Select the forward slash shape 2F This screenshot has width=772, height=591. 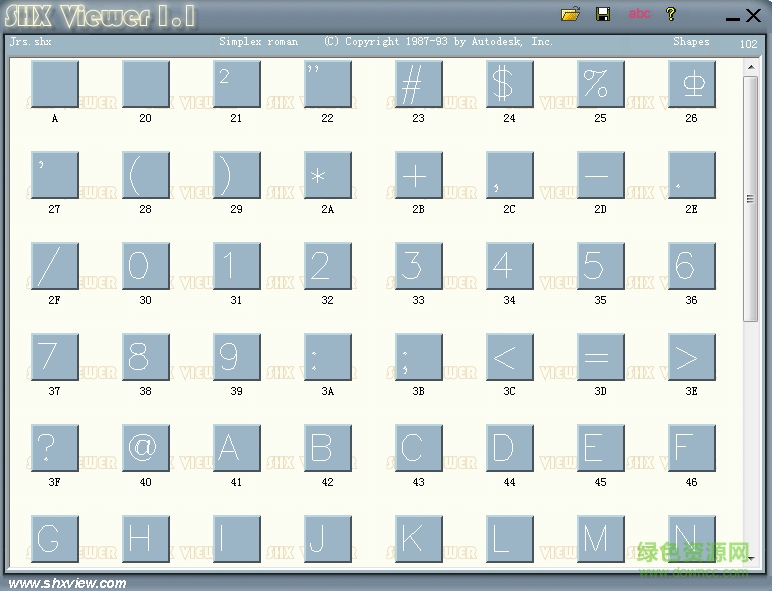point(55,266)
